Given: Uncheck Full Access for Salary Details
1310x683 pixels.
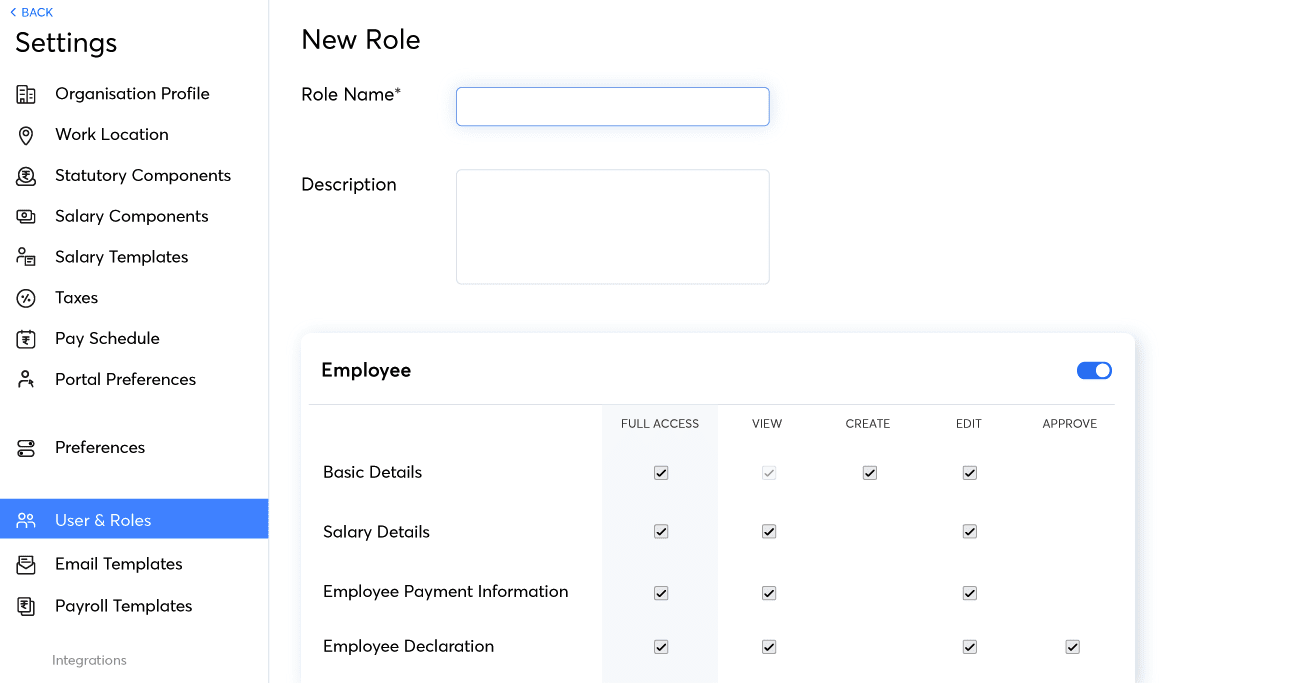Looking at the screenshot, I should click(661, 532).
